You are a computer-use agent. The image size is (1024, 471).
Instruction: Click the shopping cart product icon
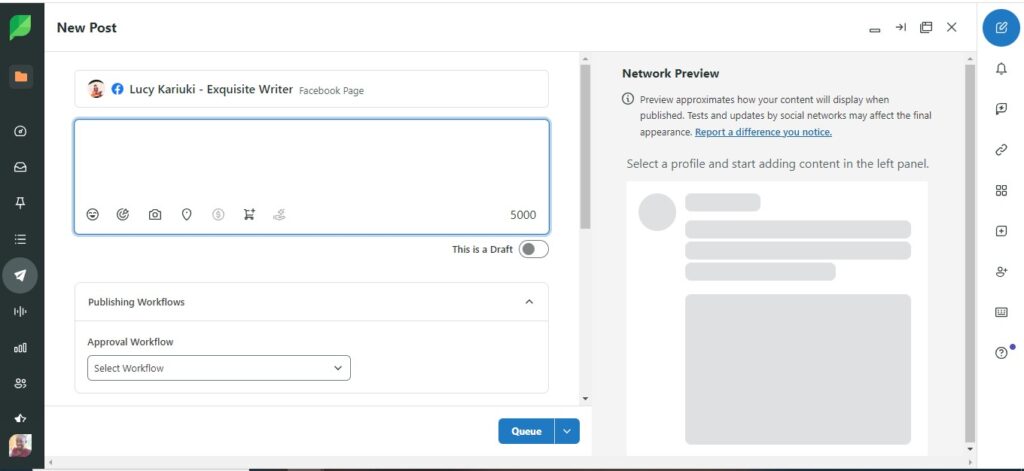(249, 214)
